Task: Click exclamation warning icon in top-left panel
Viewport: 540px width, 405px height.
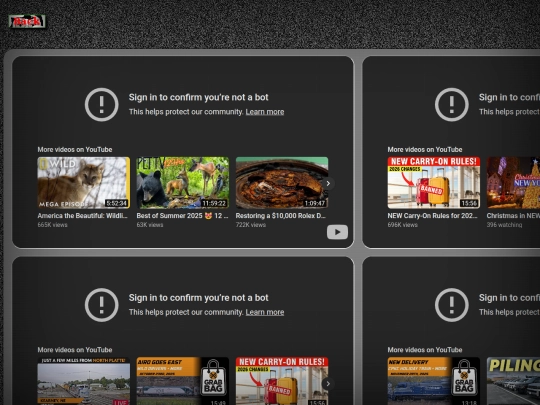Action: (x=102, y=105)
